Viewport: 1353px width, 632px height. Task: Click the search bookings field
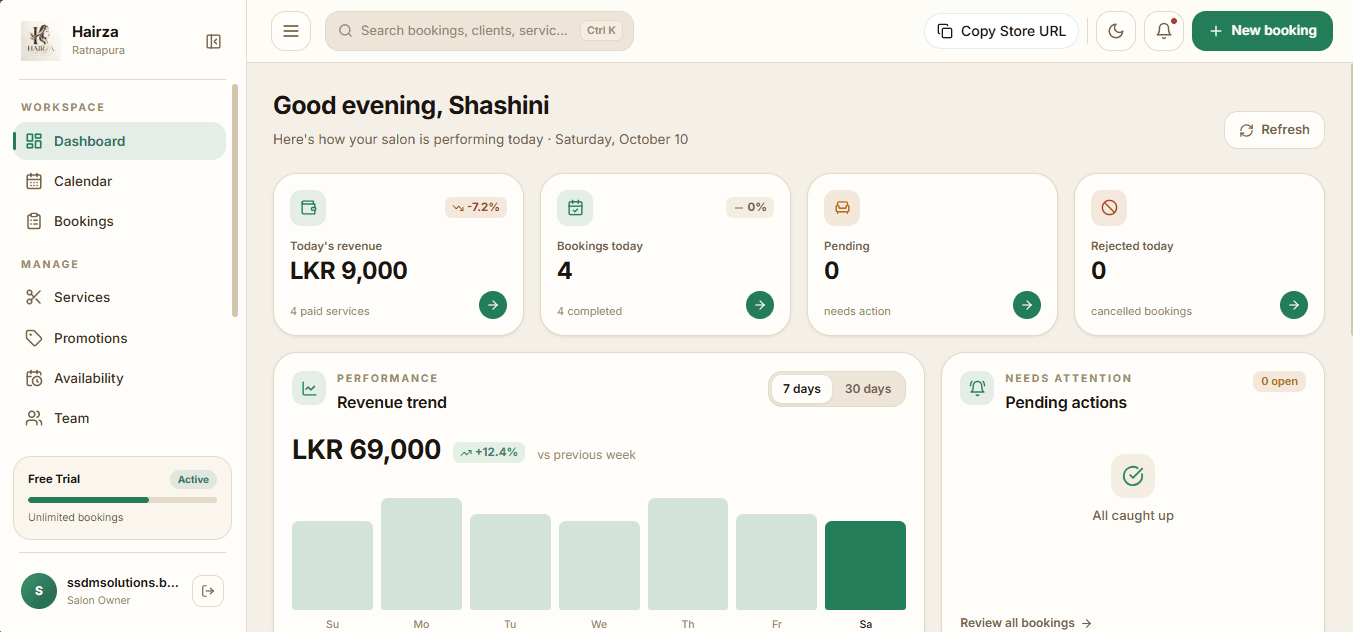tap(479, 31)
